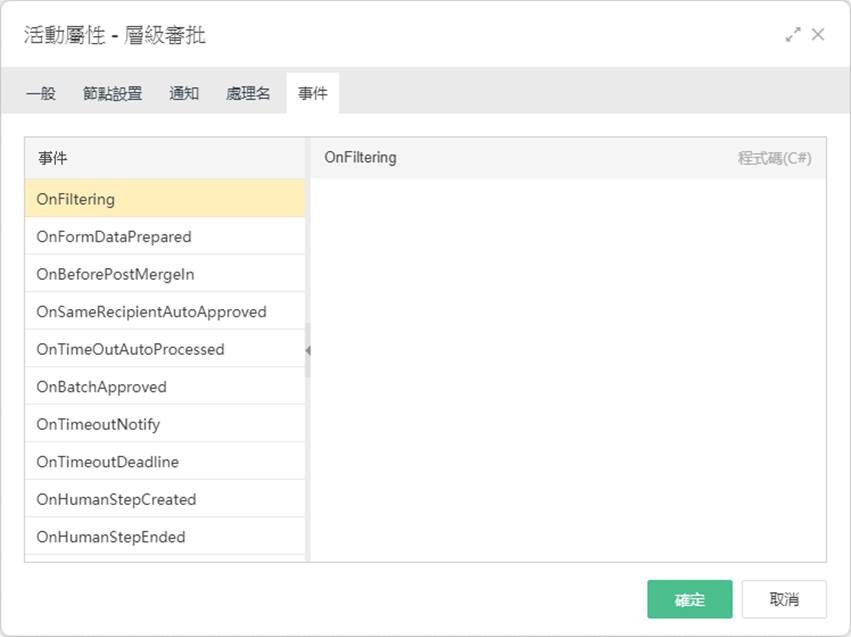This screenshot has height=637, width=851.
Task: Click the active 事件 tab
Action: click(x=313, y=93)
